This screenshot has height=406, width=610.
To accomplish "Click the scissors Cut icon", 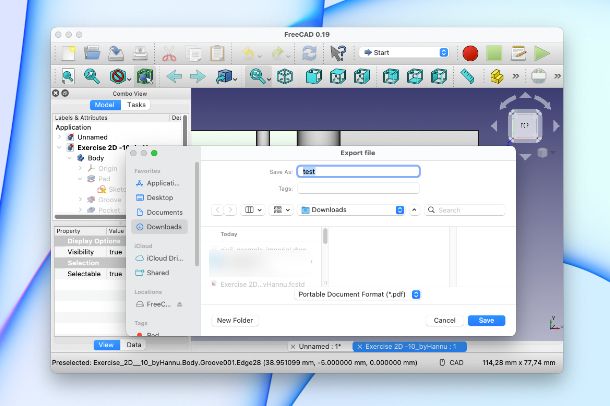I will pyautogui.click(x=169, y=53).
